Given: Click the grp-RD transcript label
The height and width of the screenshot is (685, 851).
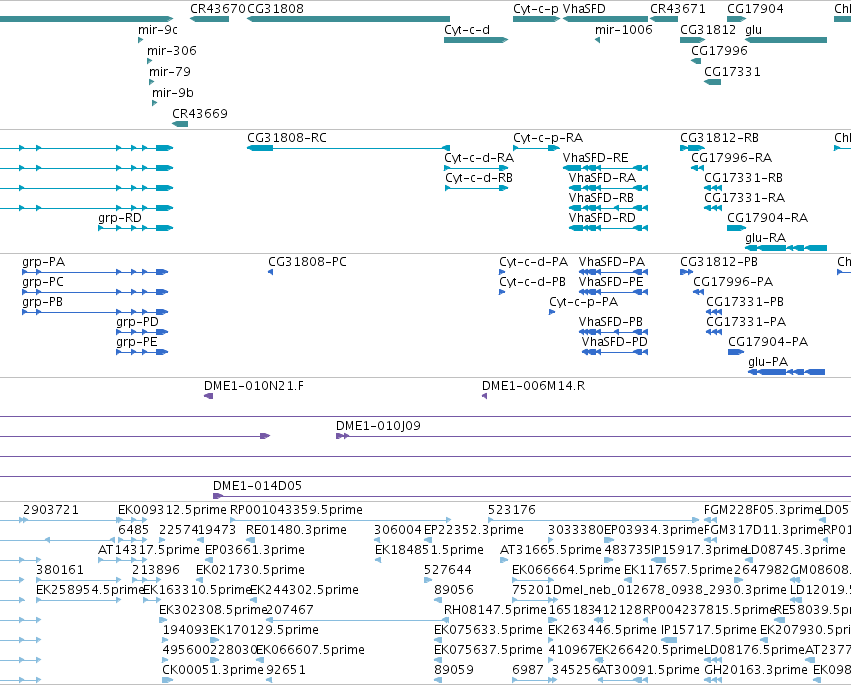Looking at the screenshot, I should pyautogui.click(x=120, y=218).
